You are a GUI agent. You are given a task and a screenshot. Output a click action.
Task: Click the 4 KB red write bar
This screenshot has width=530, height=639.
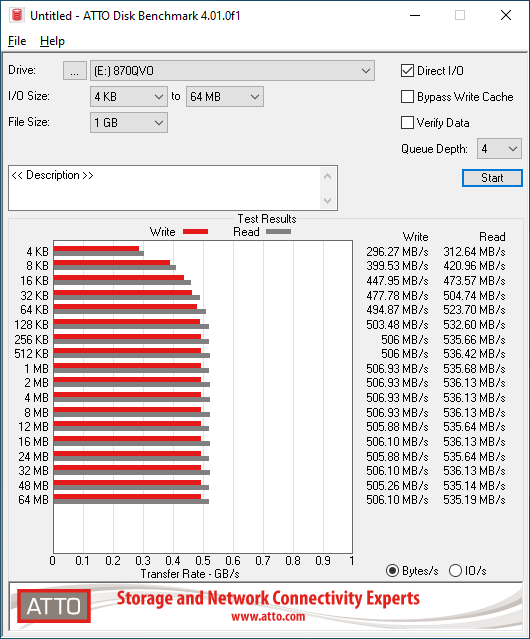click(x=96, y=249)
